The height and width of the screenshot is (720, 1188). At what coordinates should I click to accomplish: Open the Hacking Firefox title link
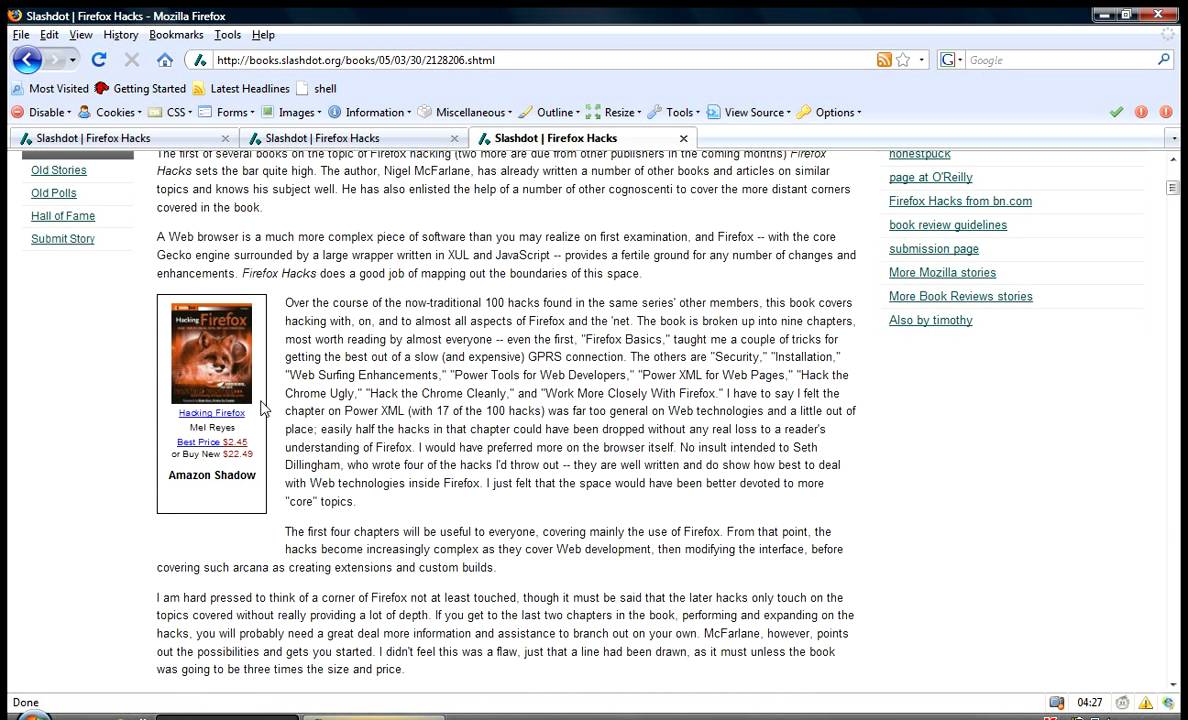coord(211,413)
